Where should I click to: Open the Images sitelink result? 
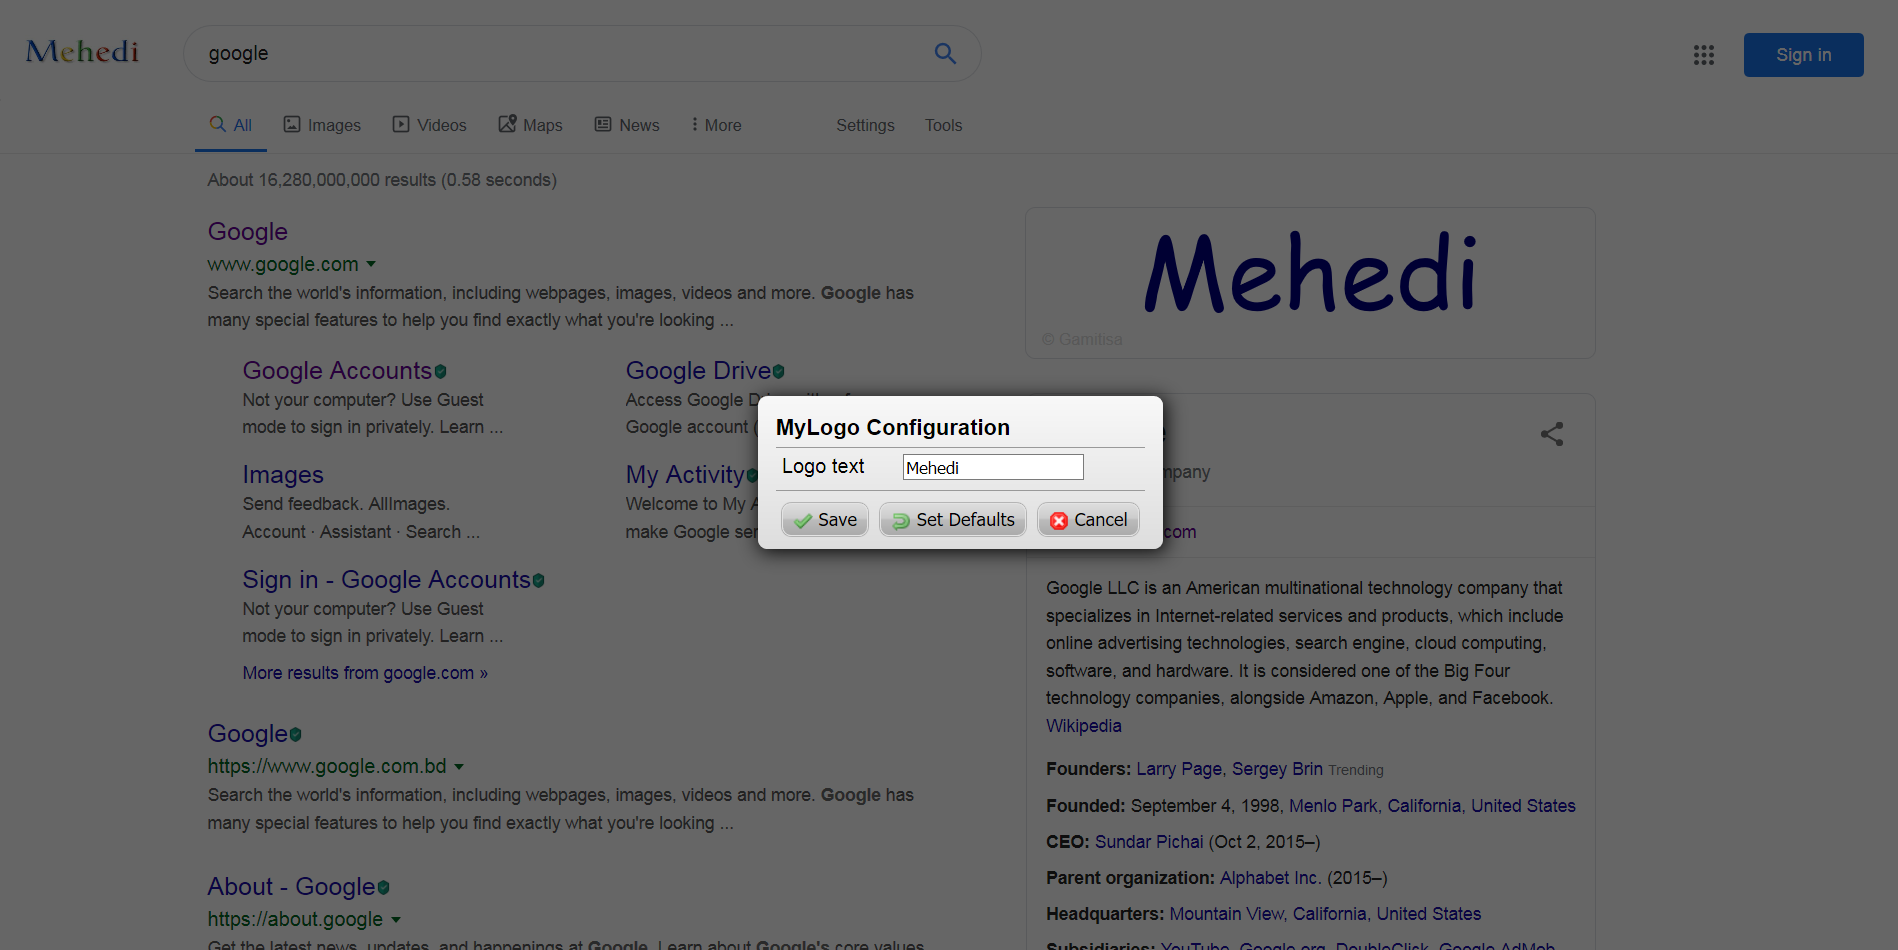[x=283, y=475]
